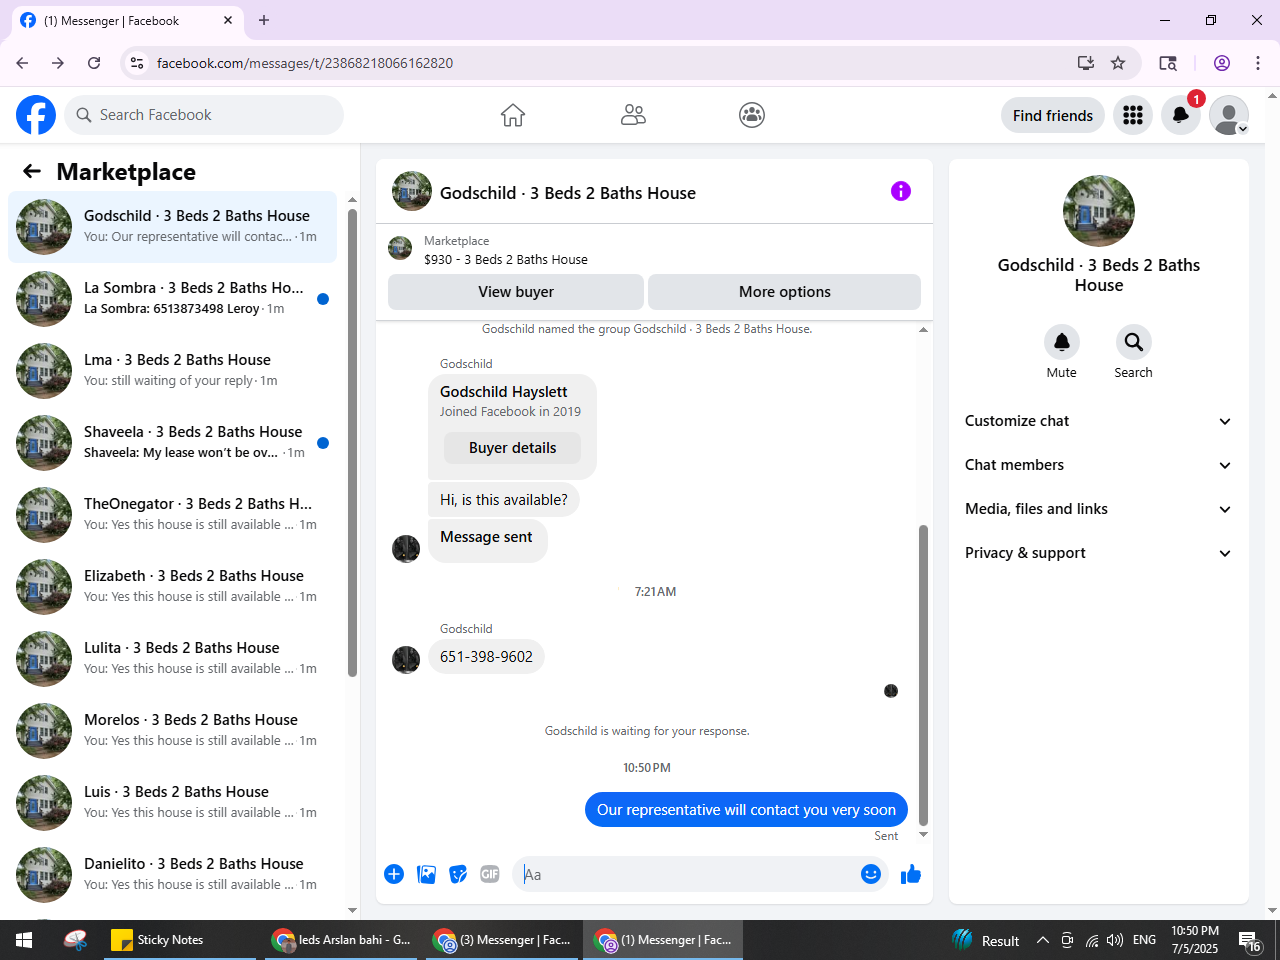Search in conversation using the magnifier icon
This screenshot has width=1280, height=960.
[x=1134, y=342]
